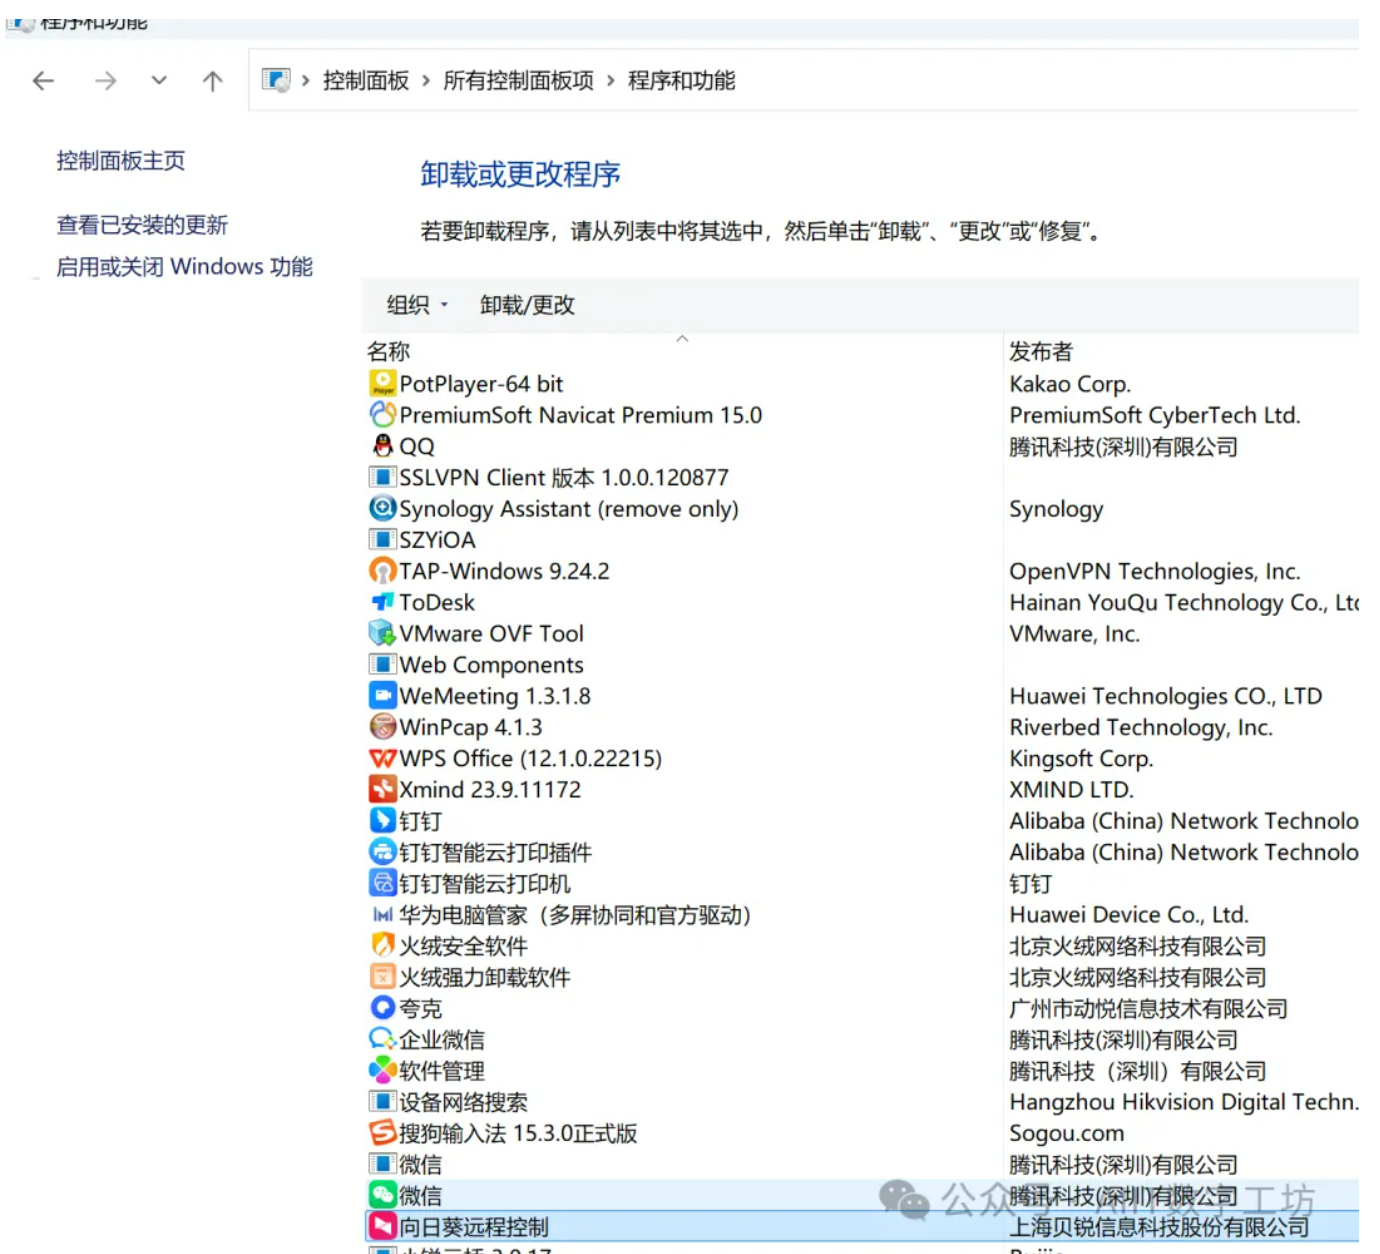Open 查看已安装的更新 link
This screenshot has height=1254, width=1380.
(x=142, y=225)
